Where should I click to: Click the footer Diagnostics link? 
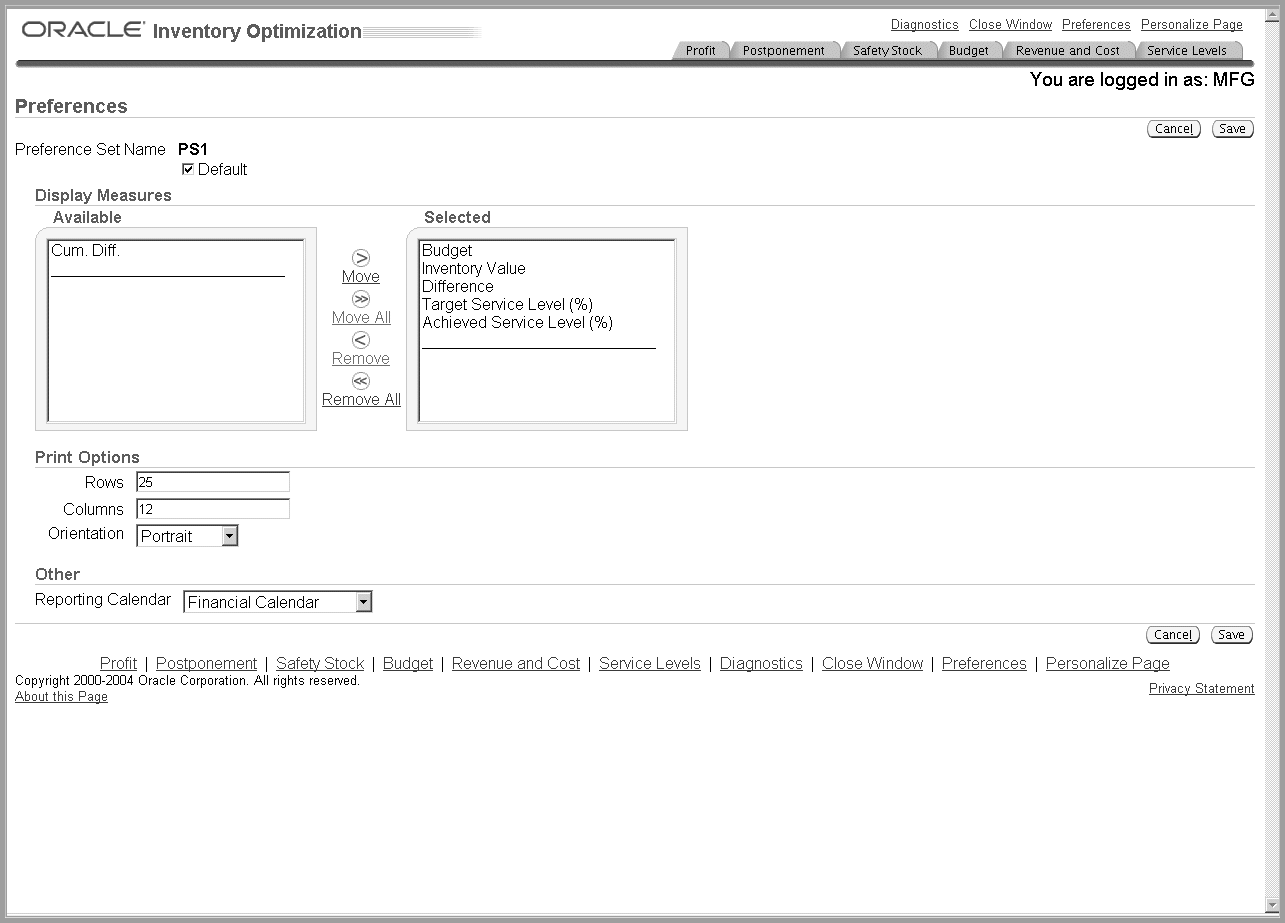(x=761, y=664)
